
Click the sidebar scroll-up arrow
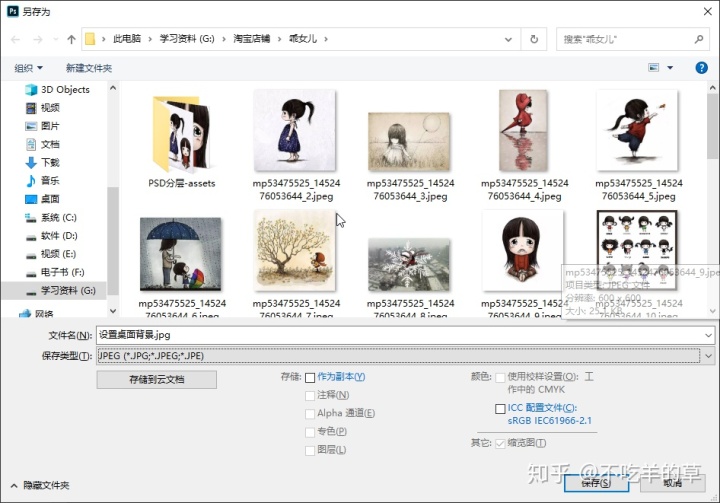click(113, 88)
